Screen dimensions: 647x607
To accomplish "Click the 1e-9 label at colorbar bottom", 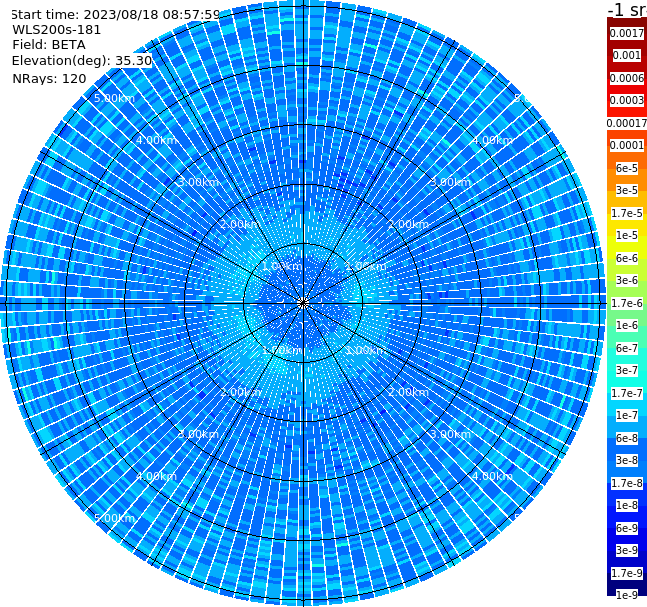I will click(x=627, y=595).
